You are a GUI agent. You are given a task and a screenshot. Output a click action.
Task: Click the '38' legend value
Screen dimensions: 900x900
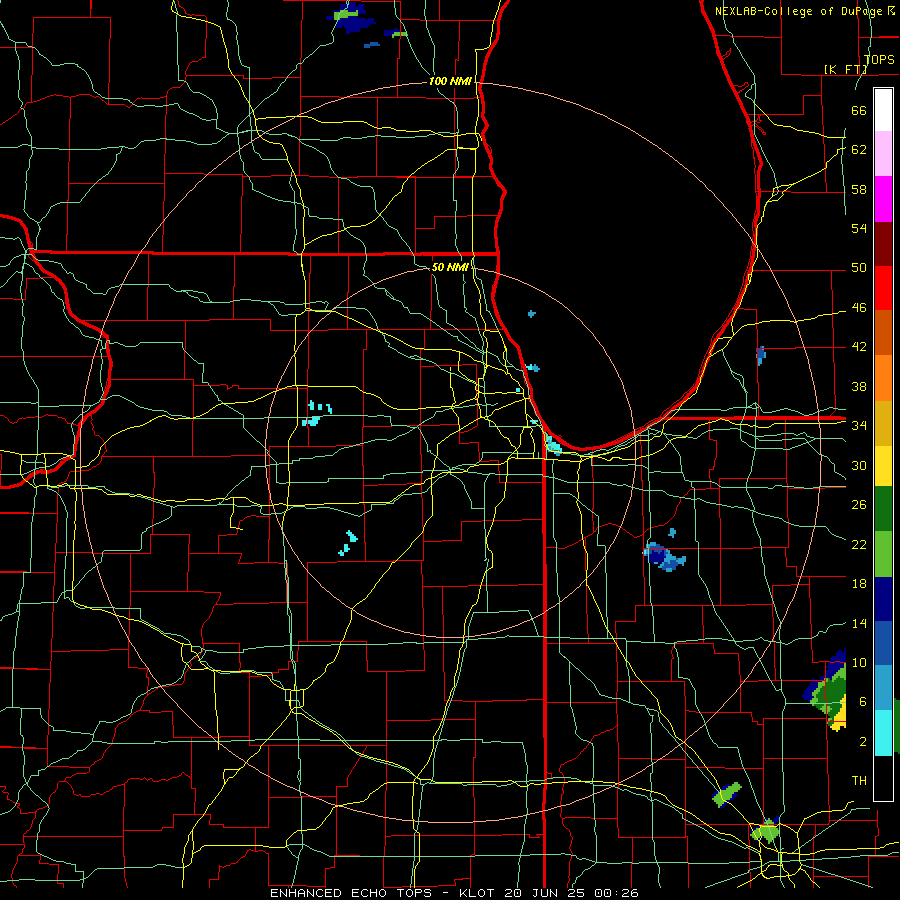[859, 386]
